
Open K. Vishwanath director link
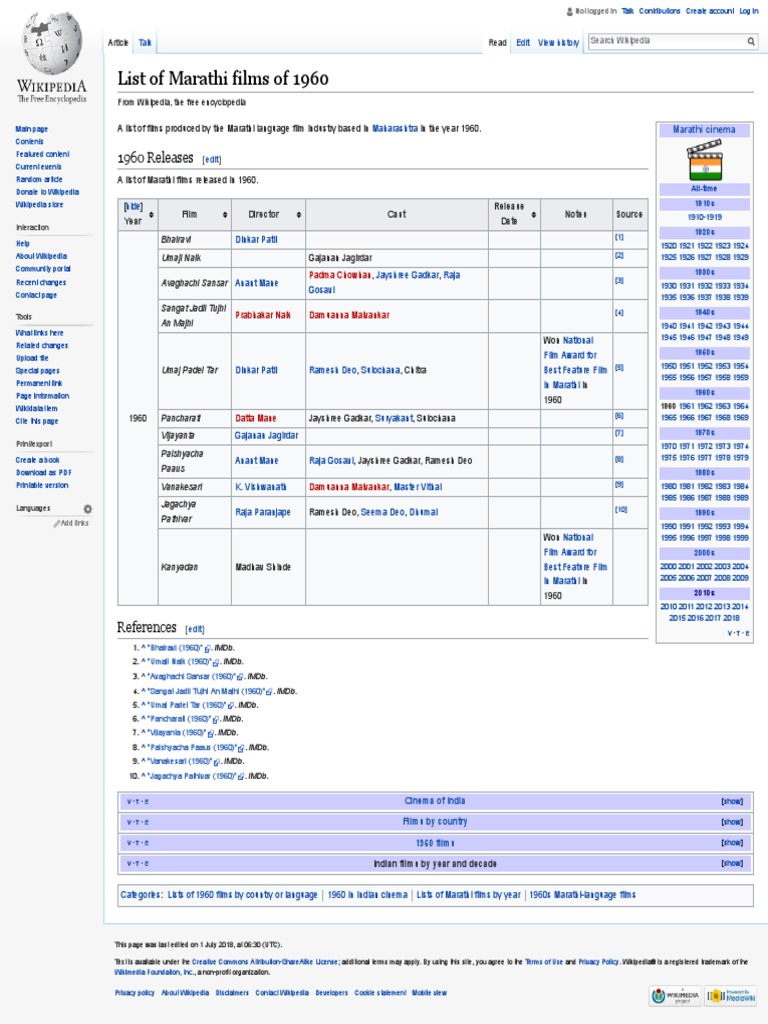261,487
